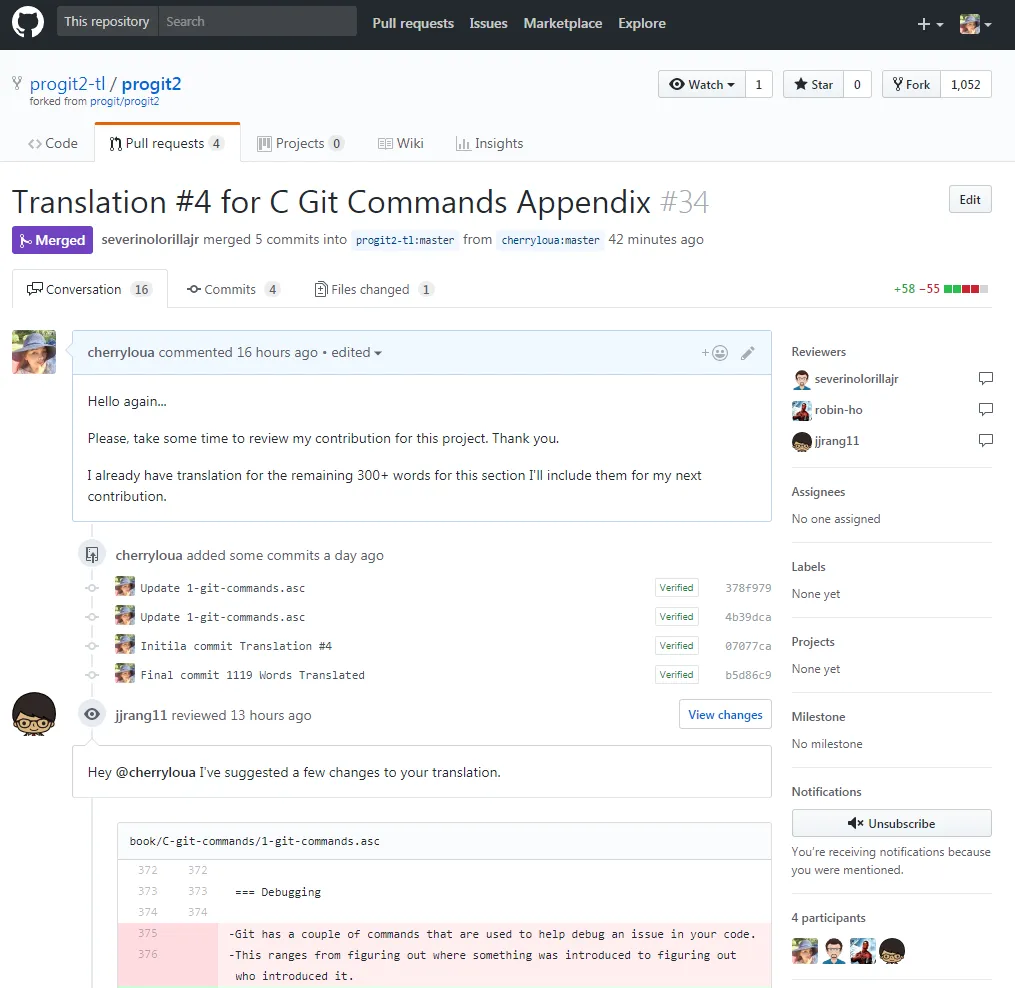
Task: Open reviewer robin-ho profile
Action: click(x=838, y=410)
